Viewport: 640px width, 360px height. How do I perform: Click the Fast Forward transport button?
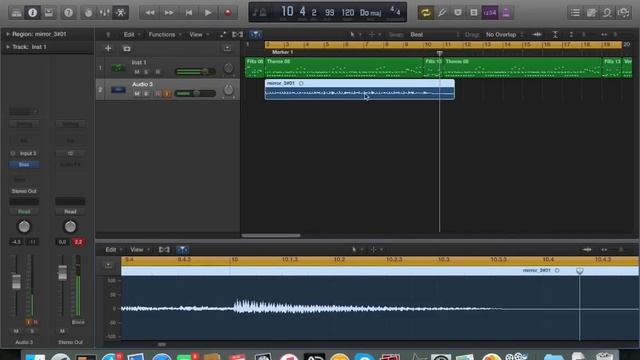(169, 13)
